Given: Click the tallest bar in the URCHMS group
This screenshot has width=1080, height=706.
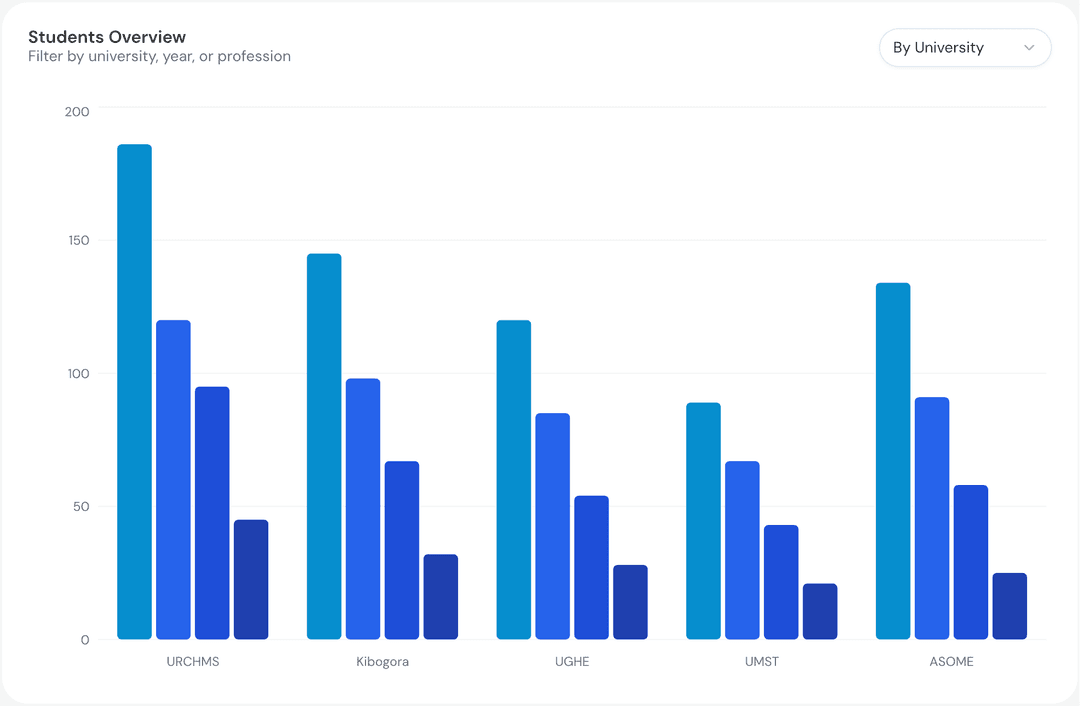Looking at the screenshot, I should 134,391.
